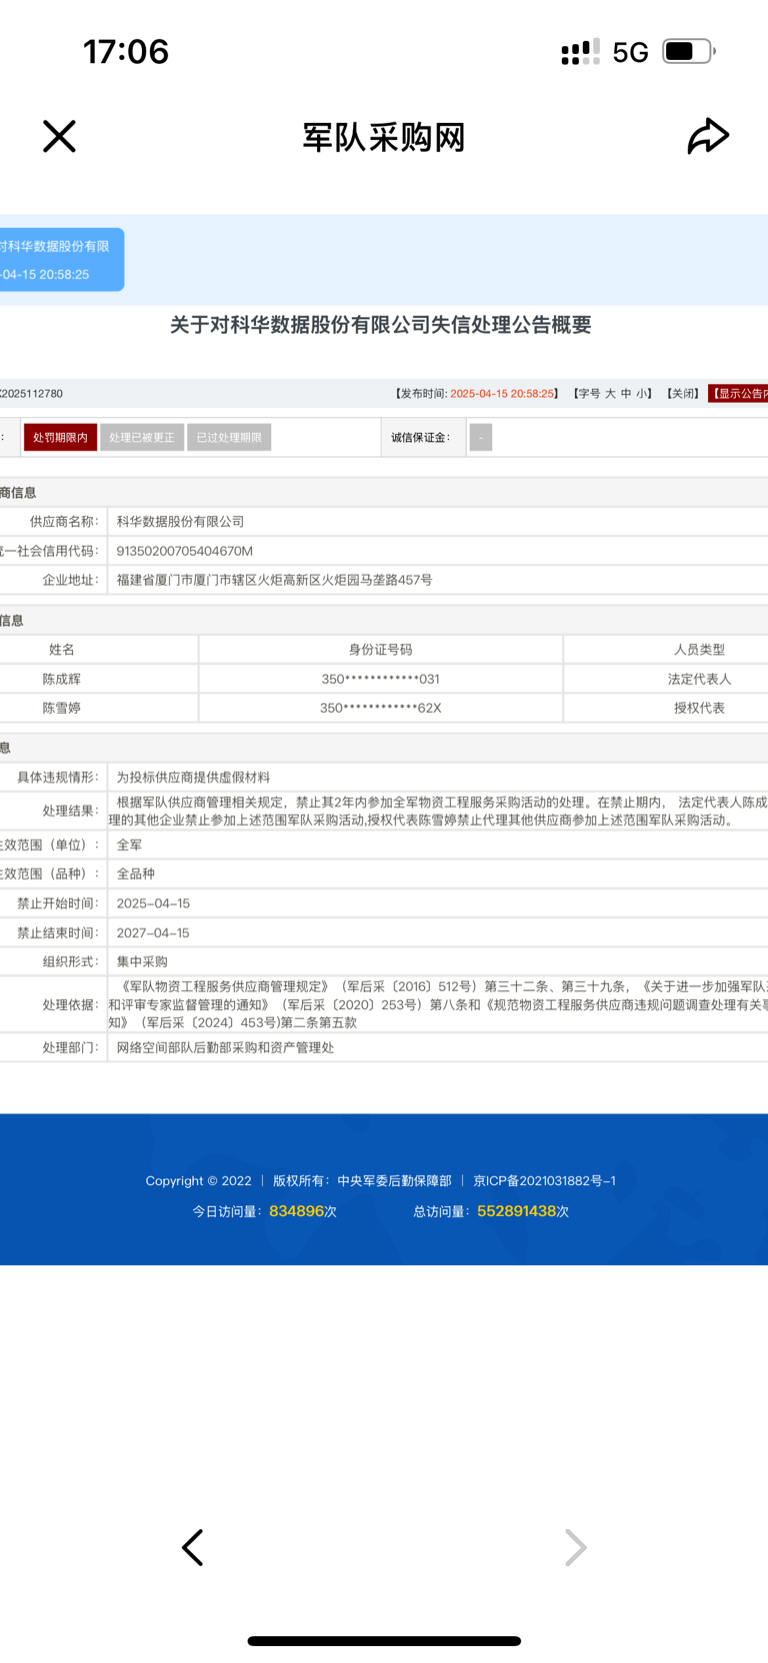Screen dimensions: 768x1663
Task: Click the 诚信保证金 dash box
Action: [481, 437]
